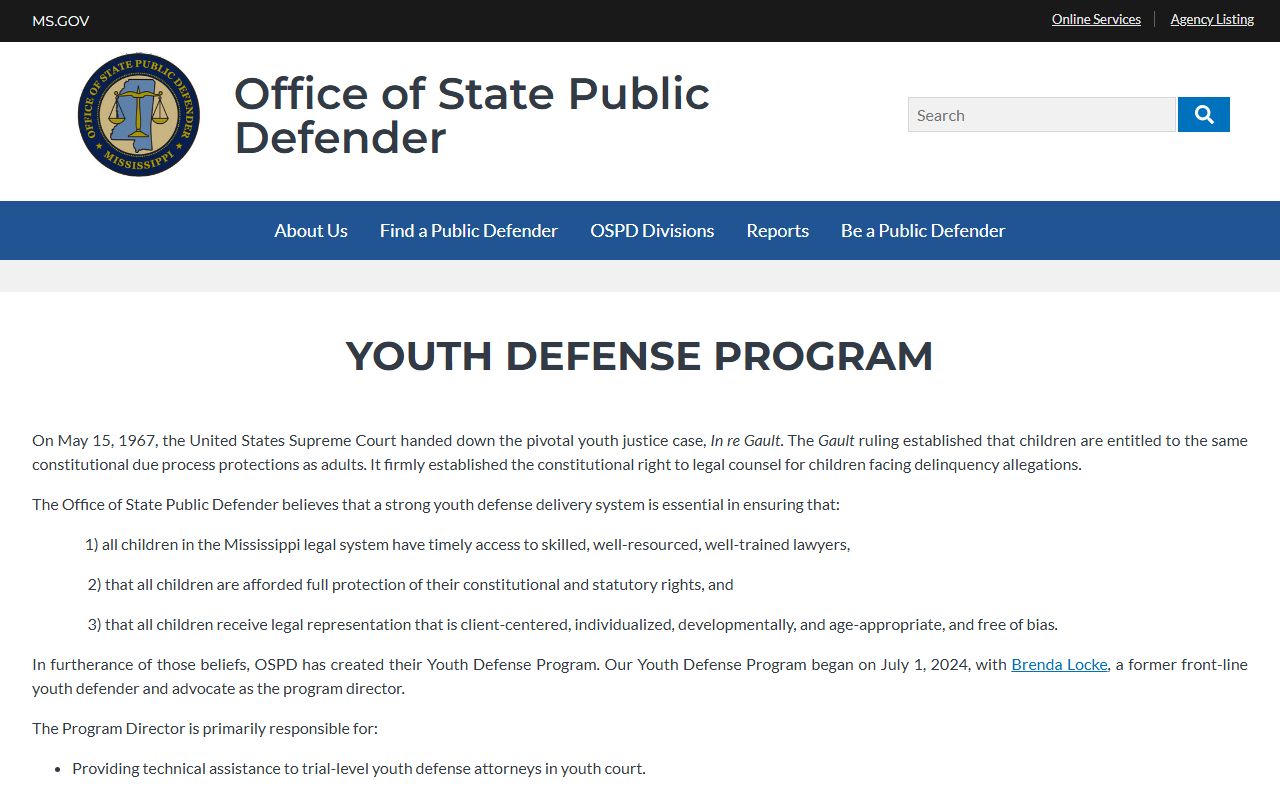Click list item '3) that all children receive legal'
The image size is (1280, 800).
(x=572, y=624)
